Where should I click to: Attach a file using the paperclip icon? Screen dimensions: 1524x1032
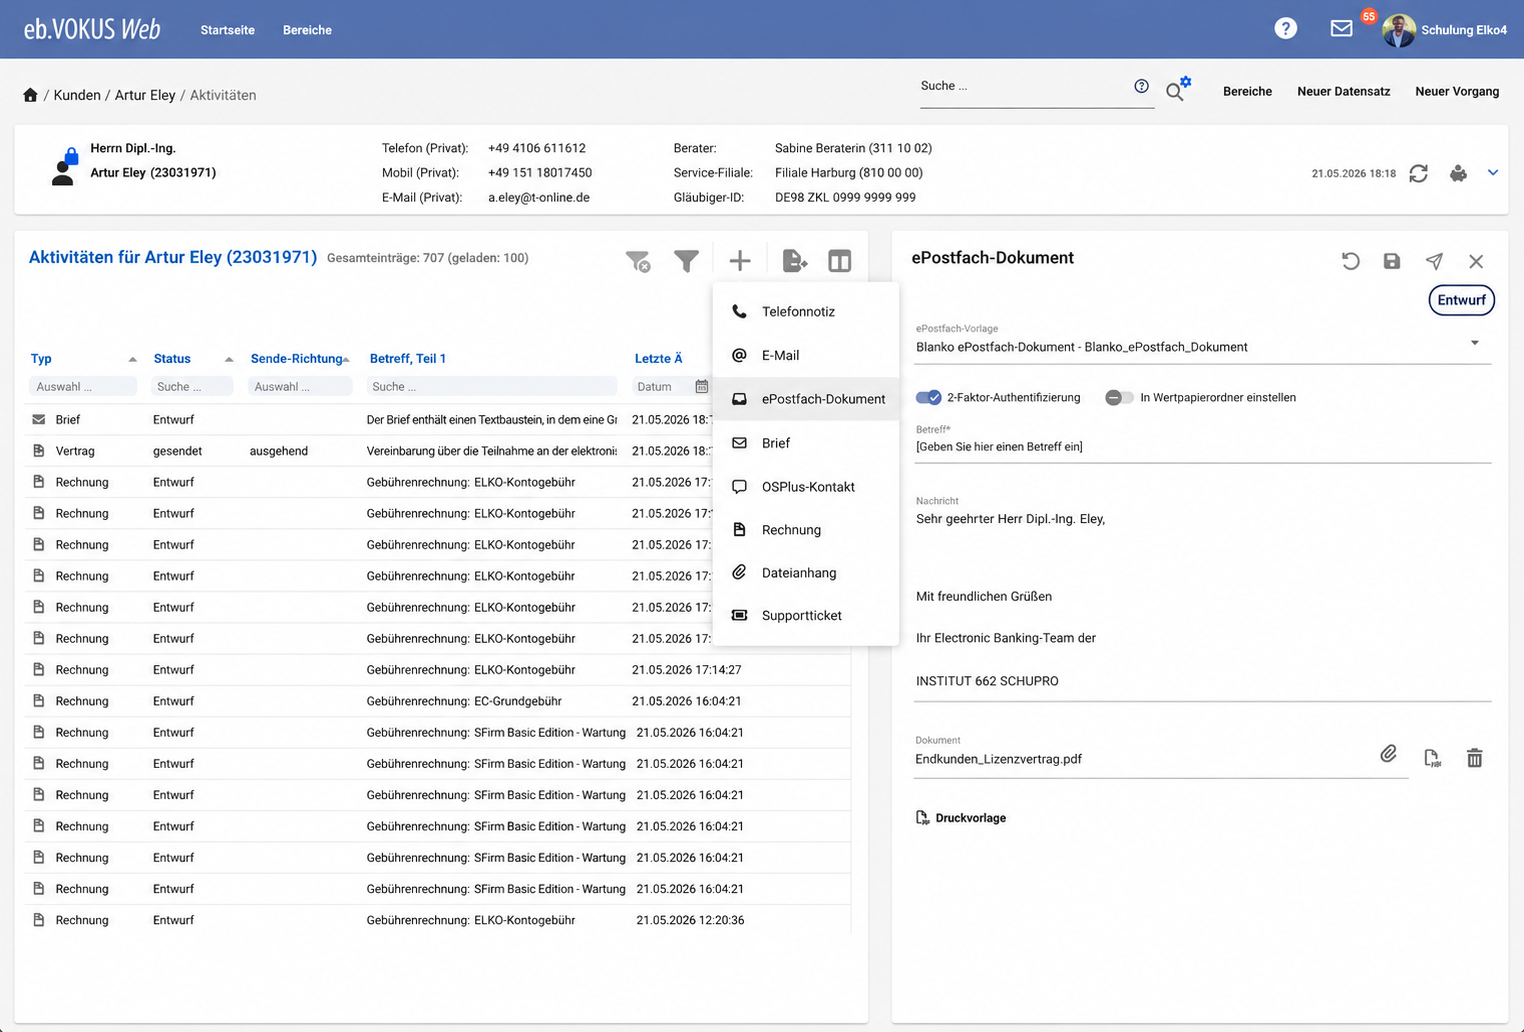click(x=1388, y=754)
